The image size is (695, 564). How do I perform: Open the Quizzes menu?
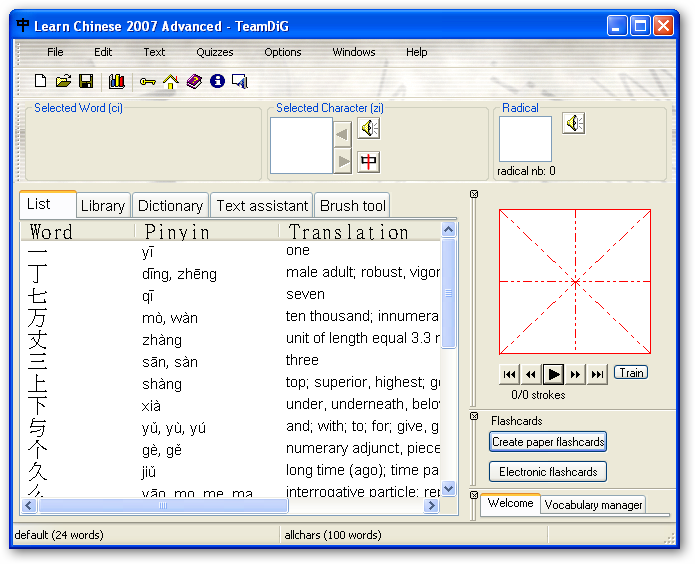pyautogui.click(x=215, y=52)
